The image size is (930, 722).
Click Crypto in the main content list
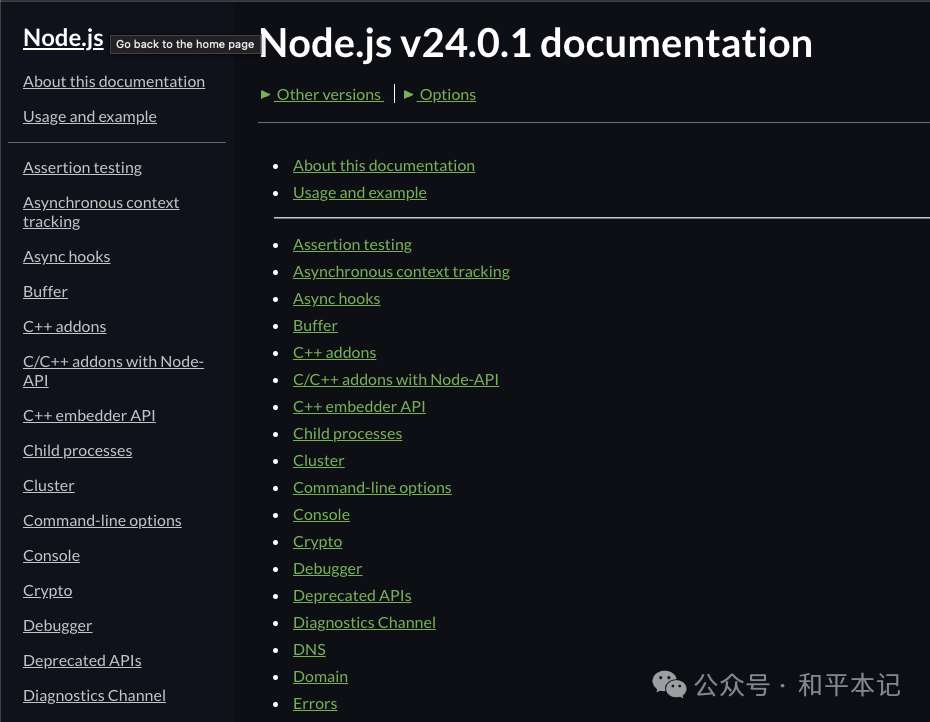click(x=317, y=542)
